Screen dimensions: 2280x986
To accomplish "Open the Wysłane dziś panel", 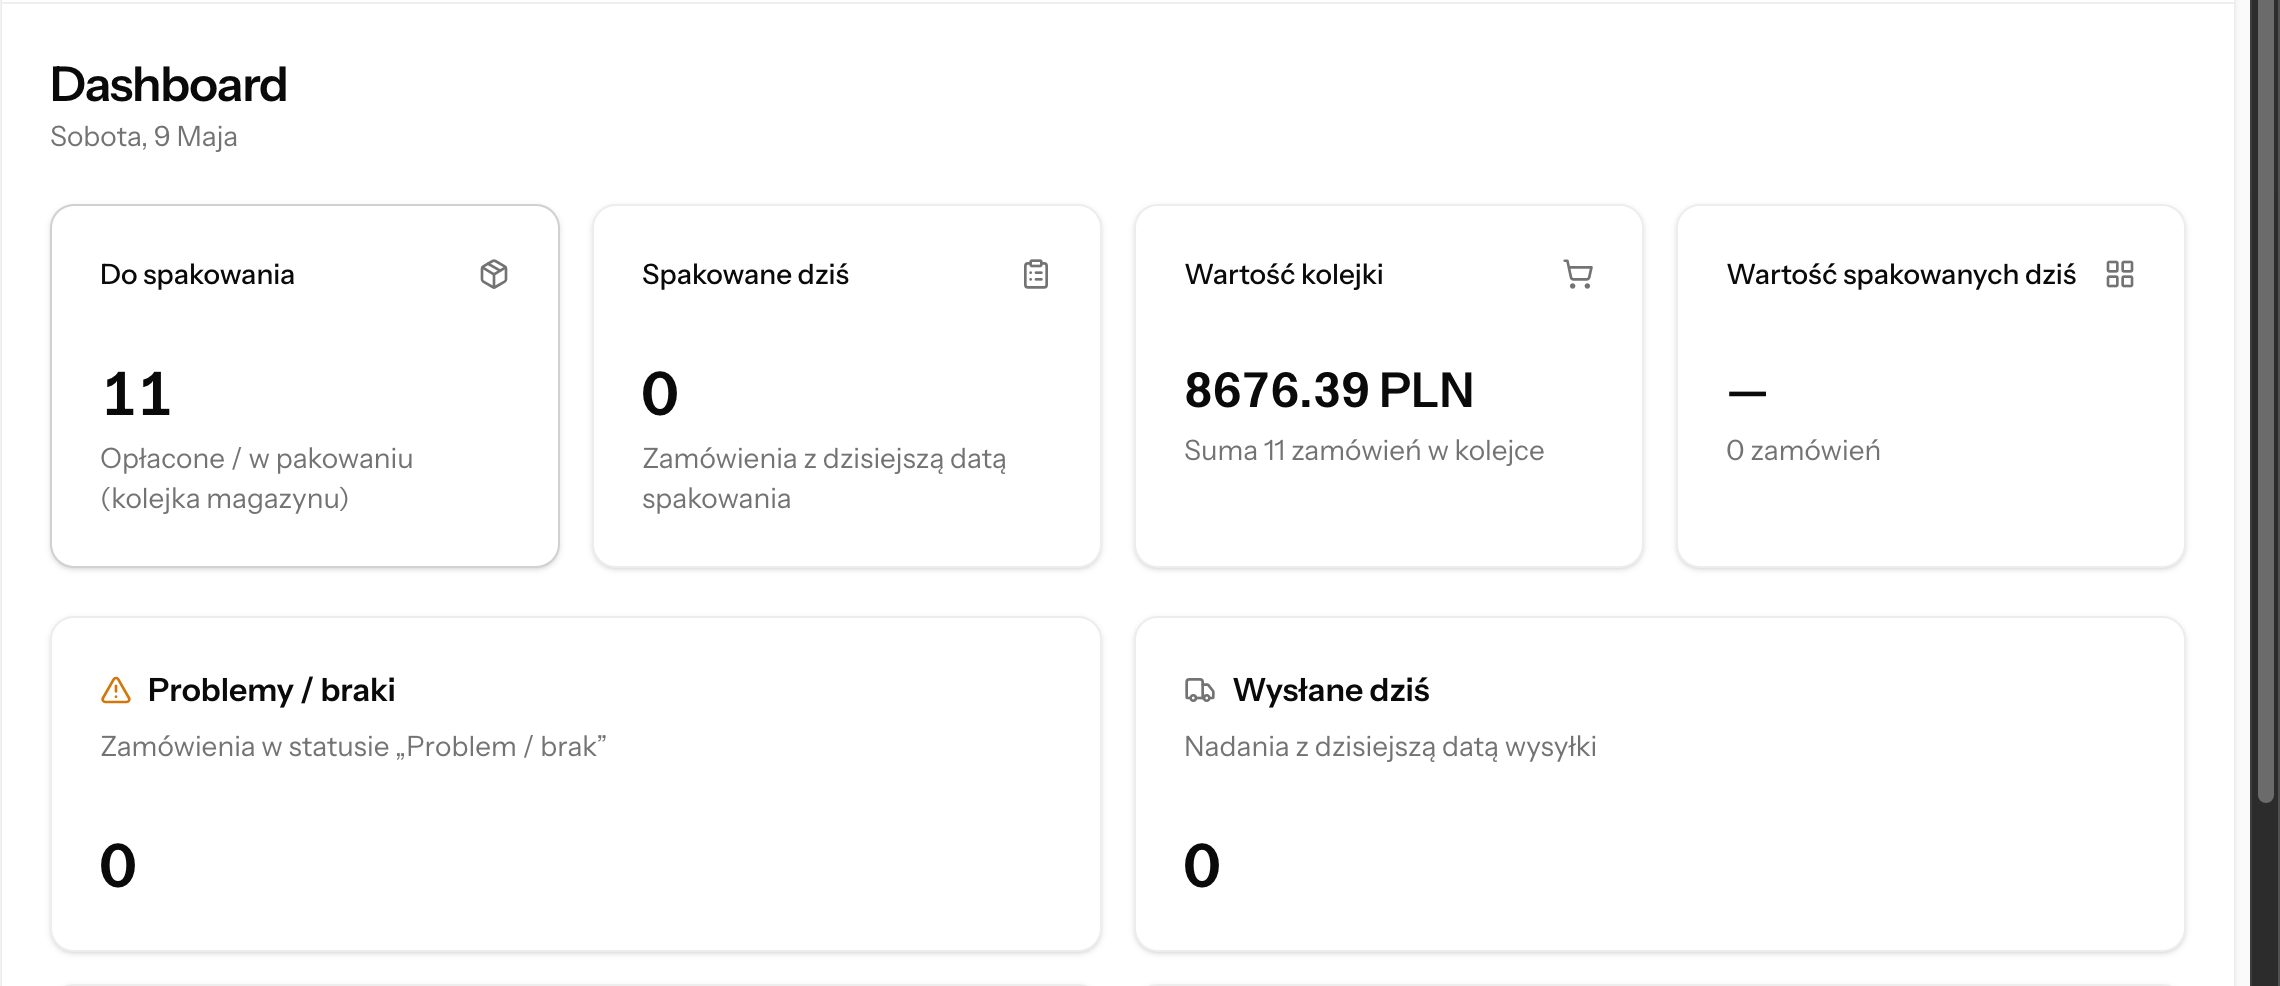I will tap(1660, 784).
